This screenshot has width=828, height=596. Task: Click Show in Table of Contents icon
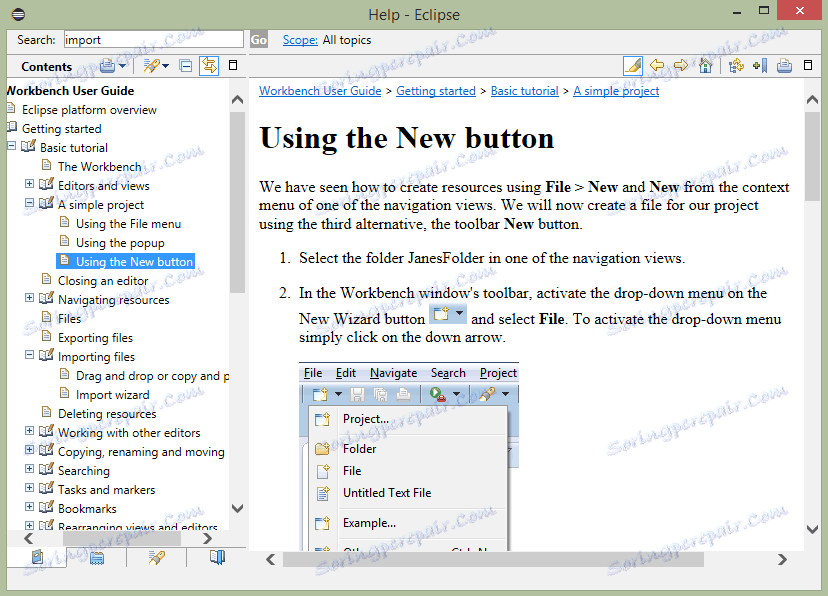(736, 66)
